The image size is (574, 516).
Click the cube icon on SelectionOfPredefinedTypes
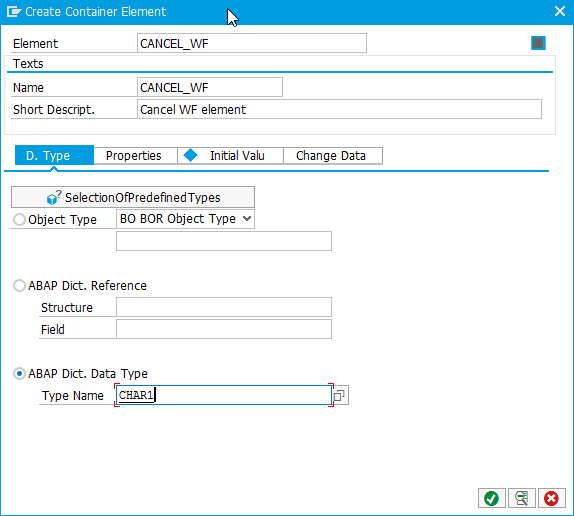point(53,198)
